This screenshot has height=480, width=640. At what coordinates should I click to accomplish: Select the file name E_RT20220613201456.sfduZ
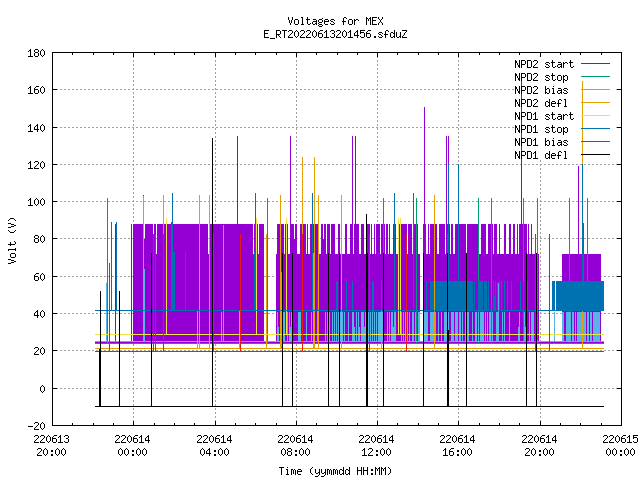pyautogui.click(x=336, y=34)
